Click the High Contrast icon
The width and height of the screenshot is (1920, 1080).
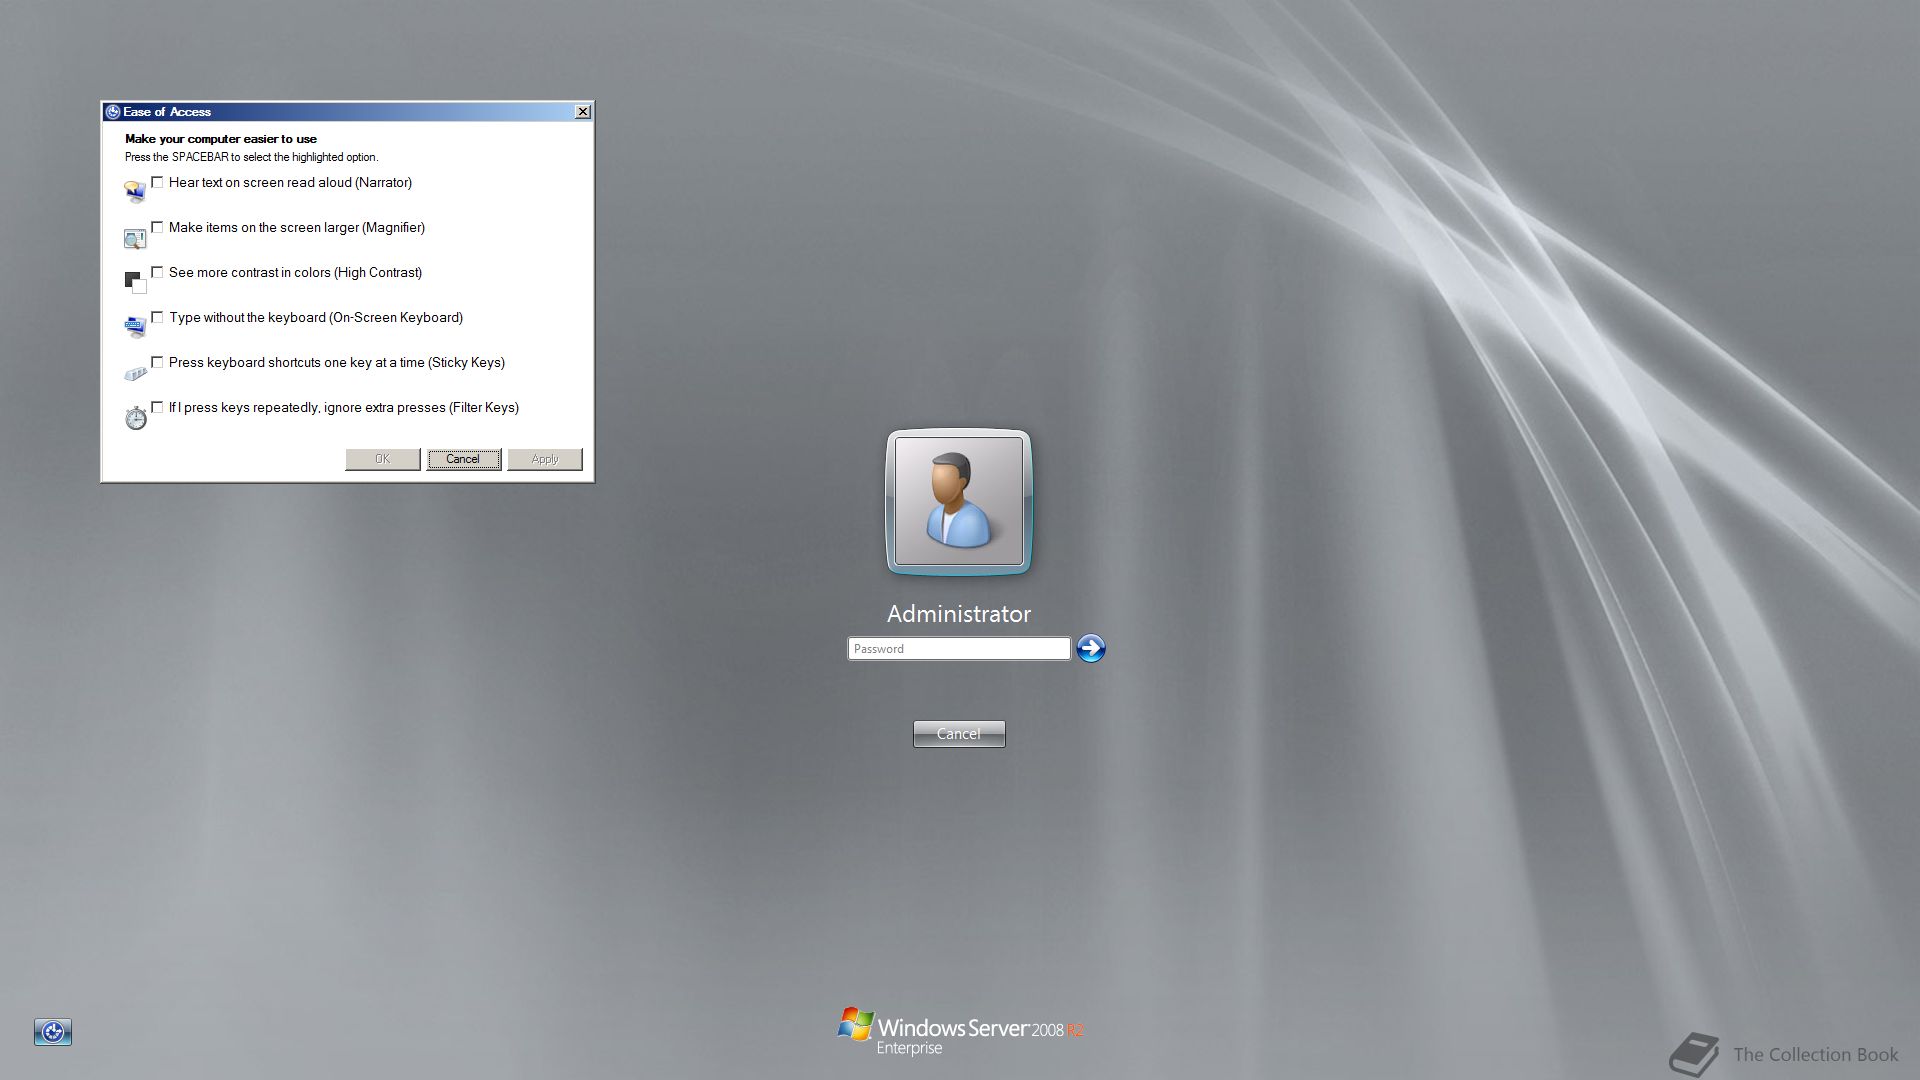(135, 282)
